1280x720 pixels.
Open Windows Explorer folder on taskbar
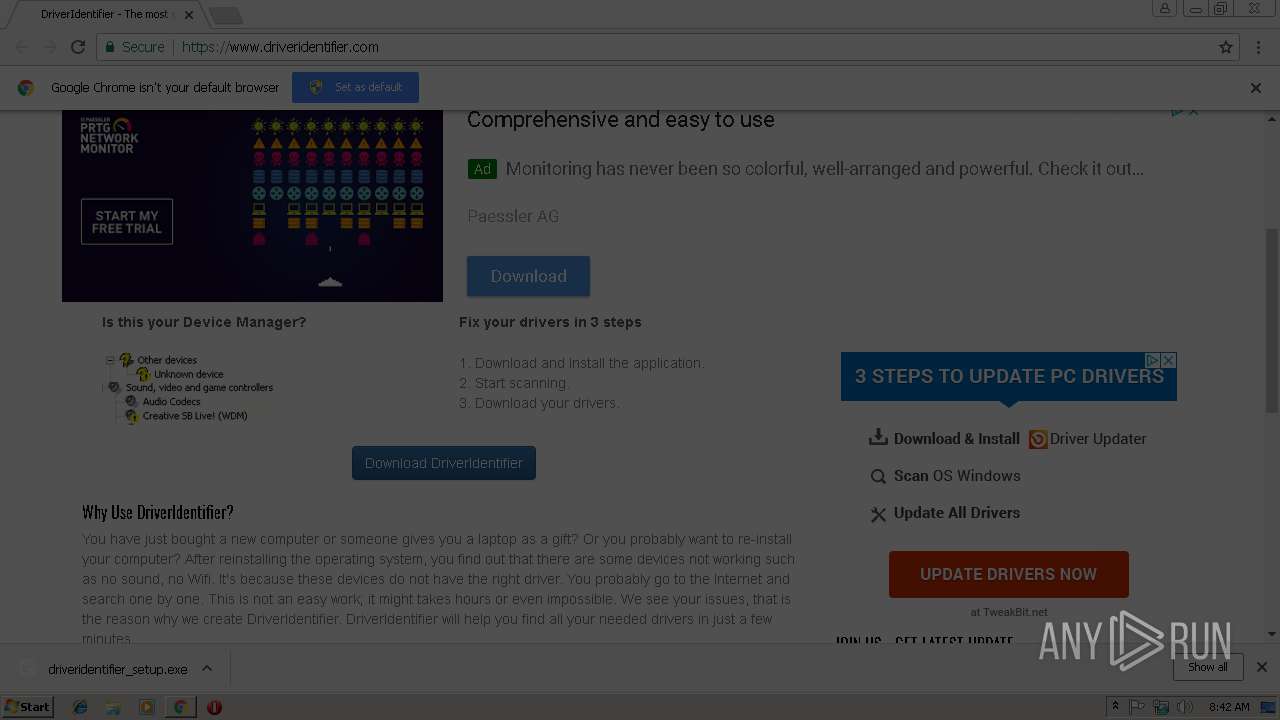pos(113,707)
